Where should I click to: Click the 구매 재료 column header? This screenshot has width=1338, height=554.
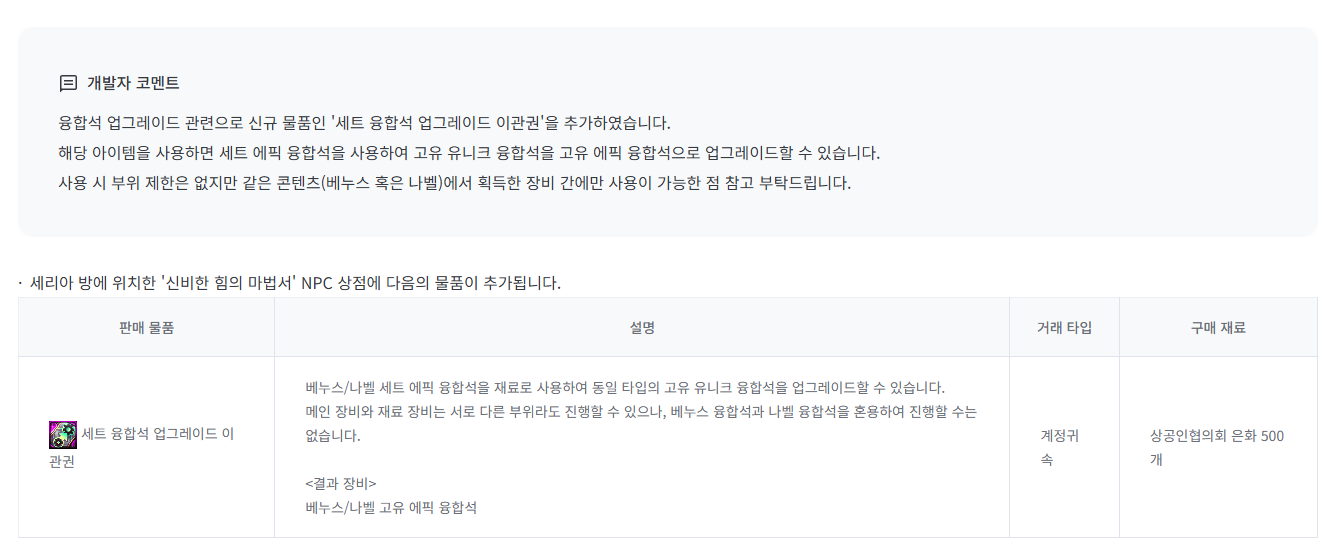pos(1218,327)
